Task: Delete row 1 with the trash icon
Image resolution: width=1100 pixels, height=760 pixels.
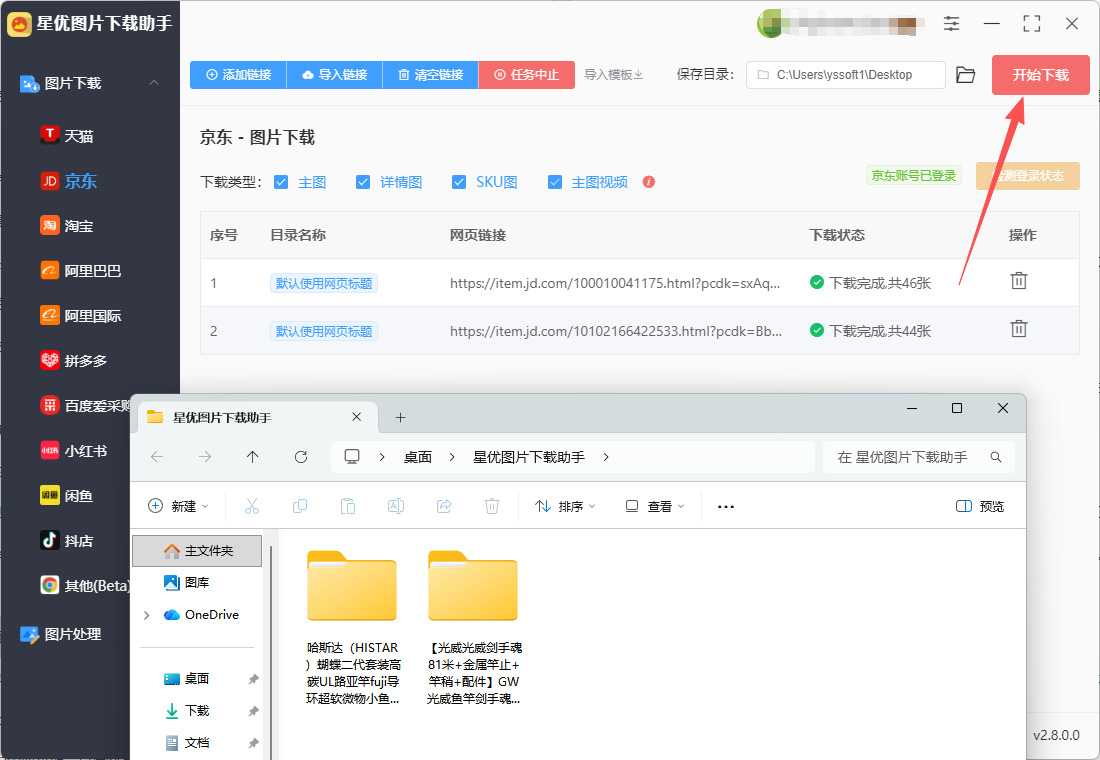Action: pyautogui.click(x=1019, y=281)
